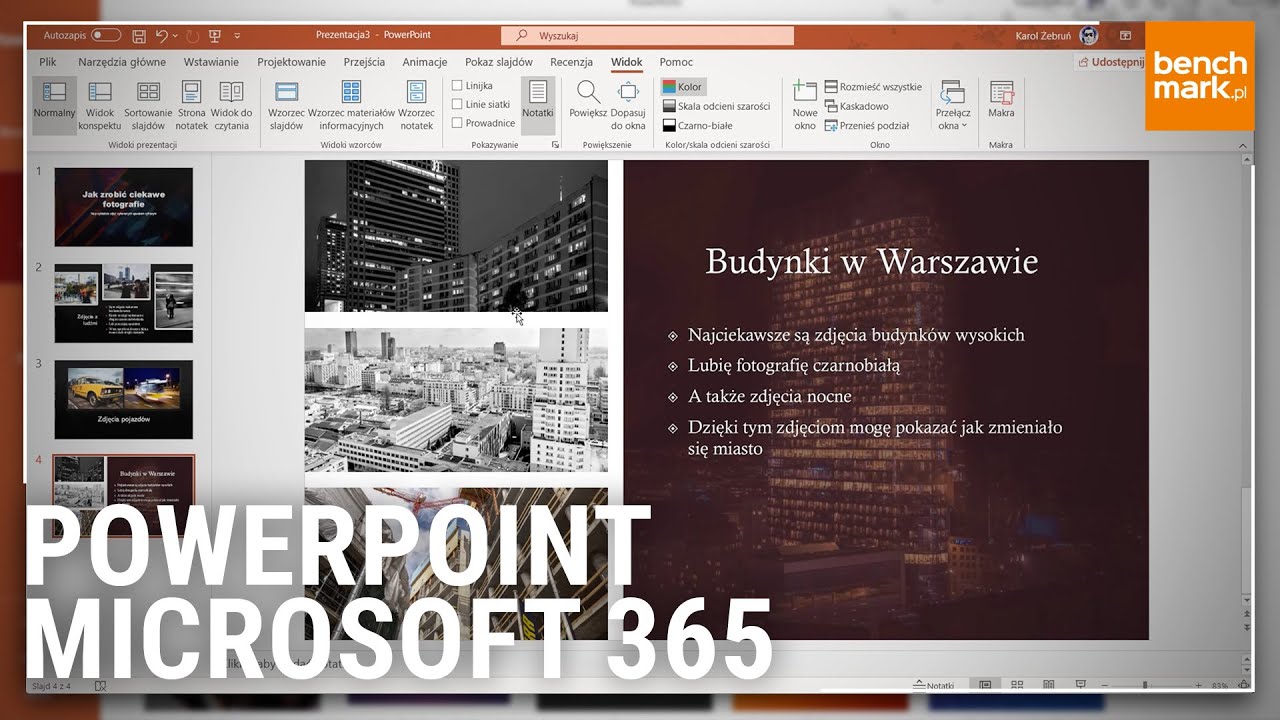The image size is (1280, 720).
Task: Click the fit slide icon beside 83%
Action: tap(1244, 686)
